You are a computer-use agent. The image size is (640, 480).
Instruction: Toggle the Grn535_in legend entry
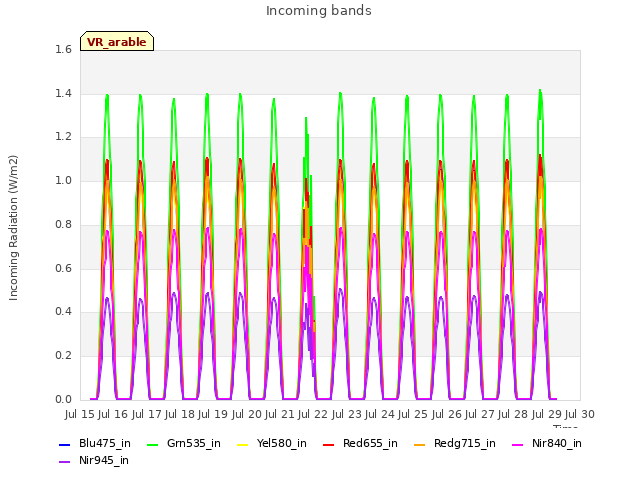[x=184, y=444]
